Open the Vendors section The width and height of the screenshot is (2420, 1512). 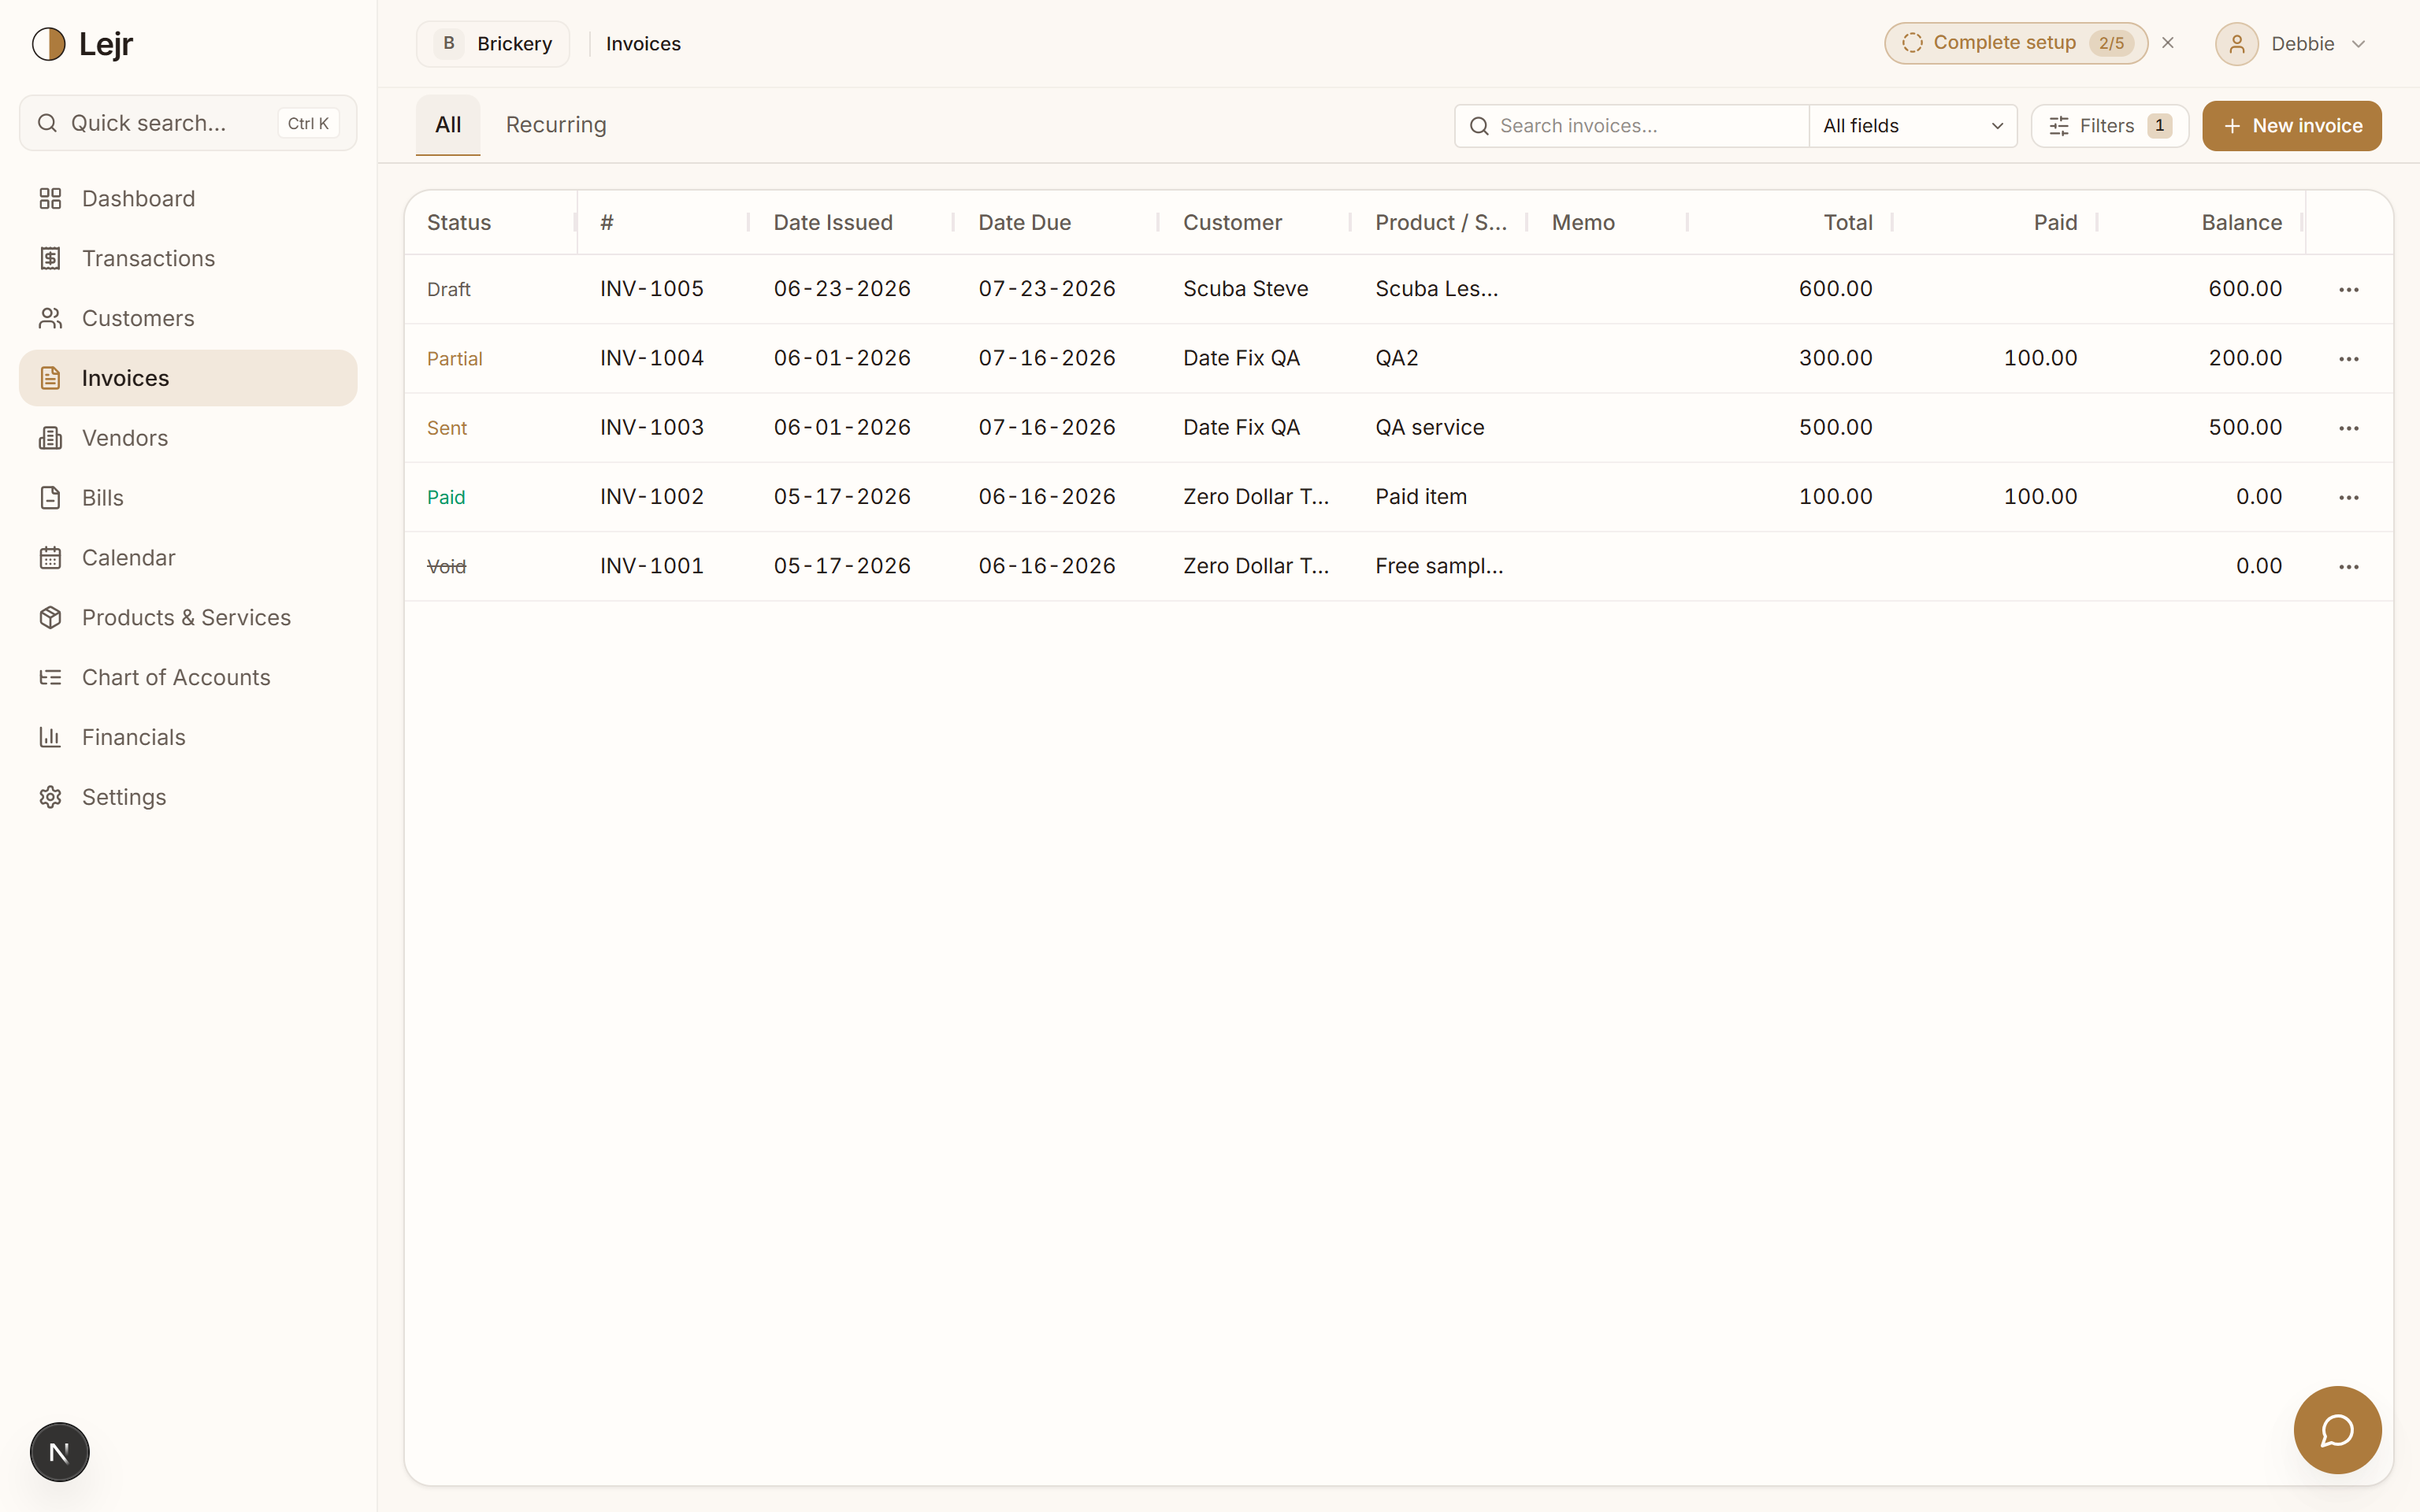click(188, 438)
